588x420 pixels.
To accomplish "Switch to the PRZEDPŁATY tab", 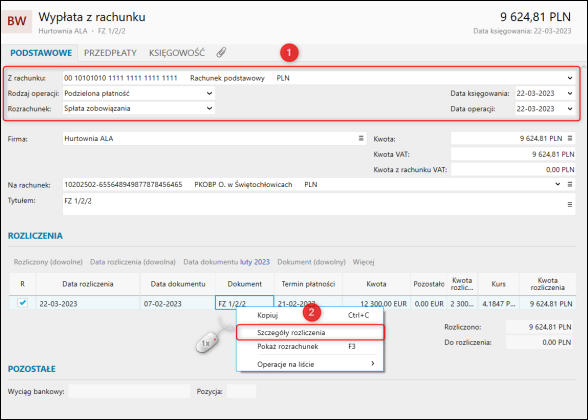I will [x=110, y=53].
